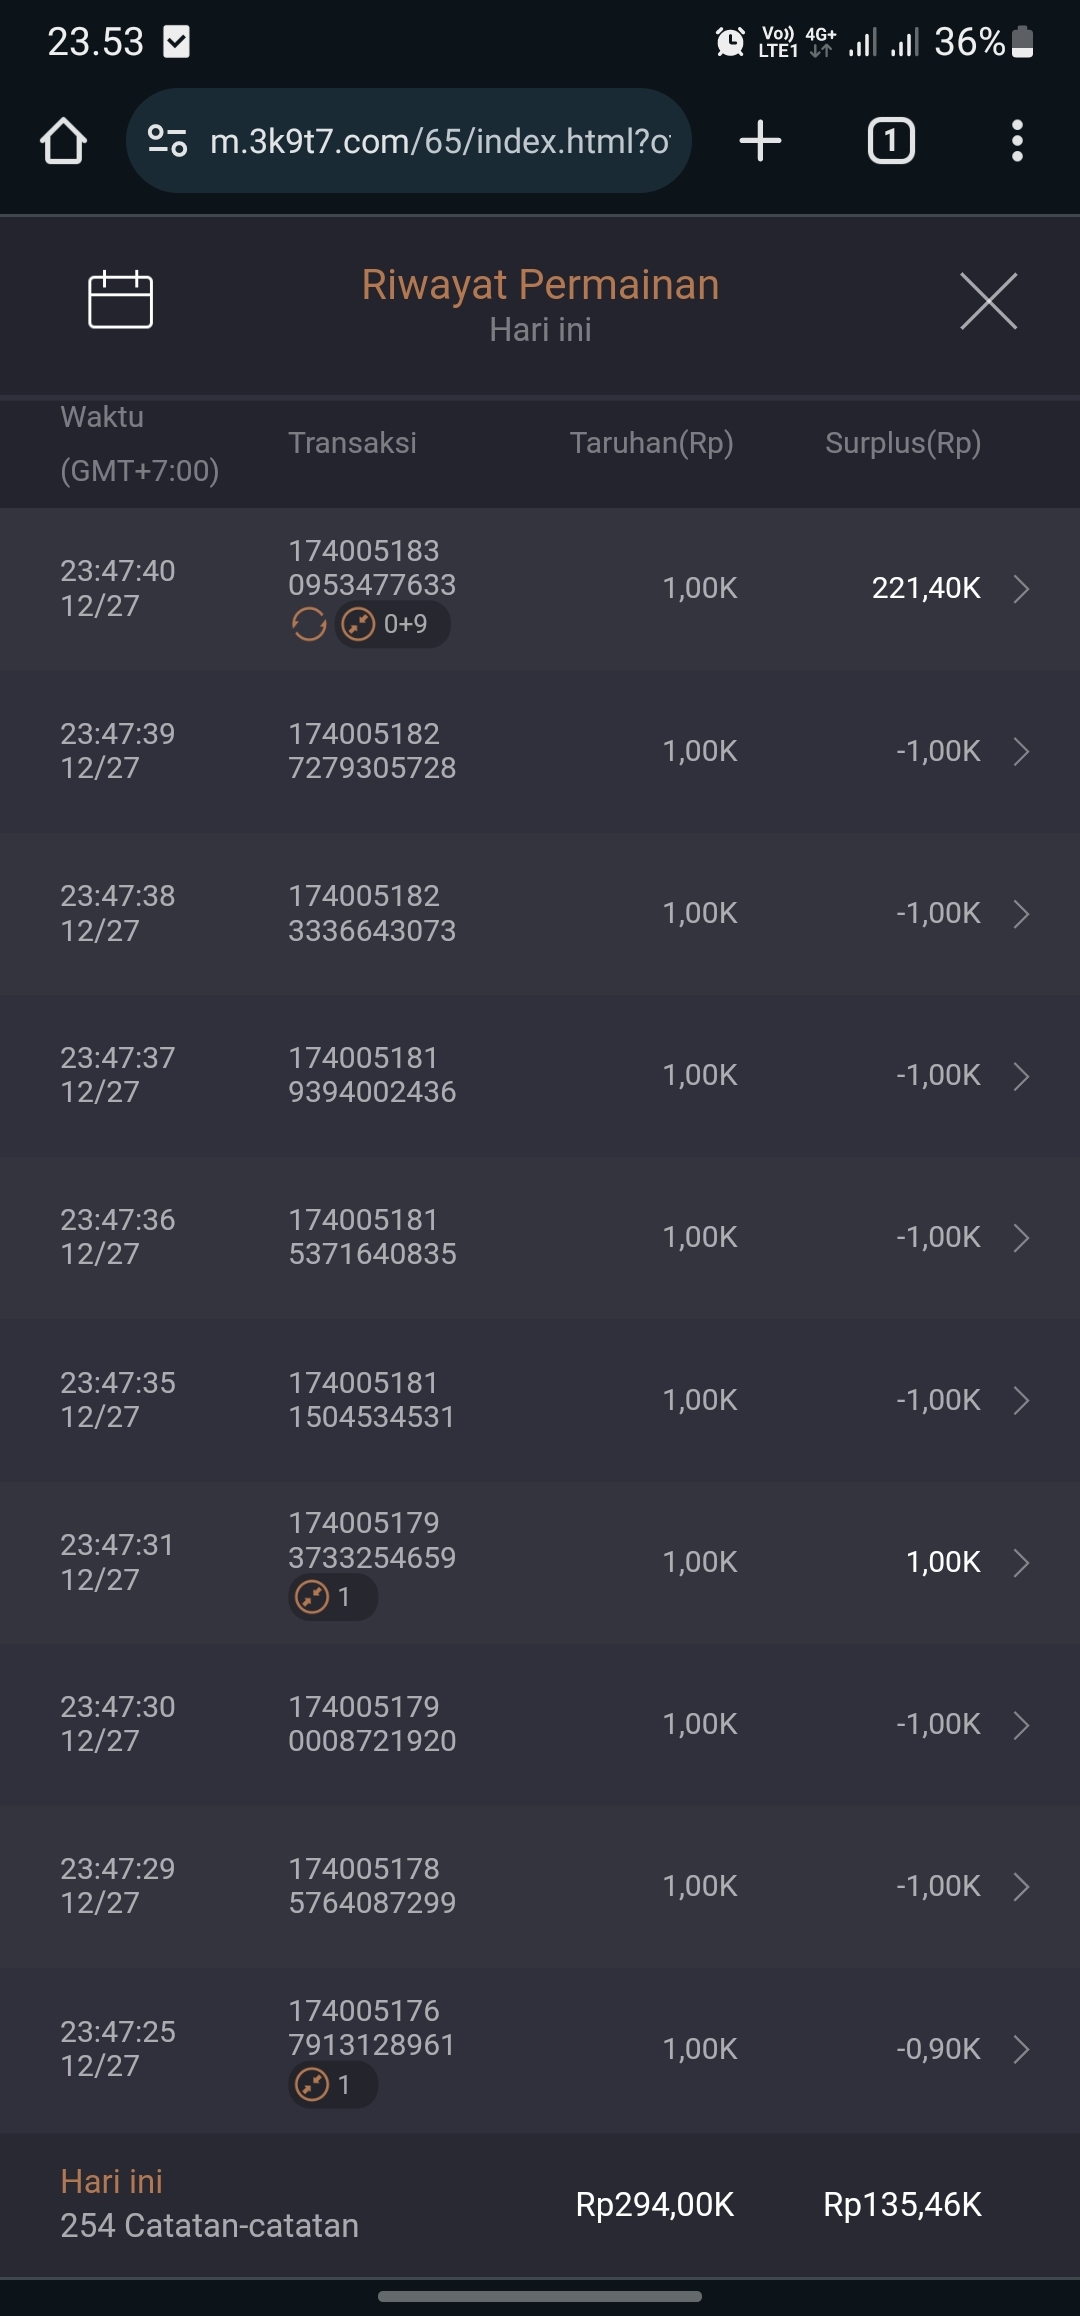Expand the 23:47:31 transaction with 1,00K surplus
1080x2316 pixels.
[x=1021, y=1562]
